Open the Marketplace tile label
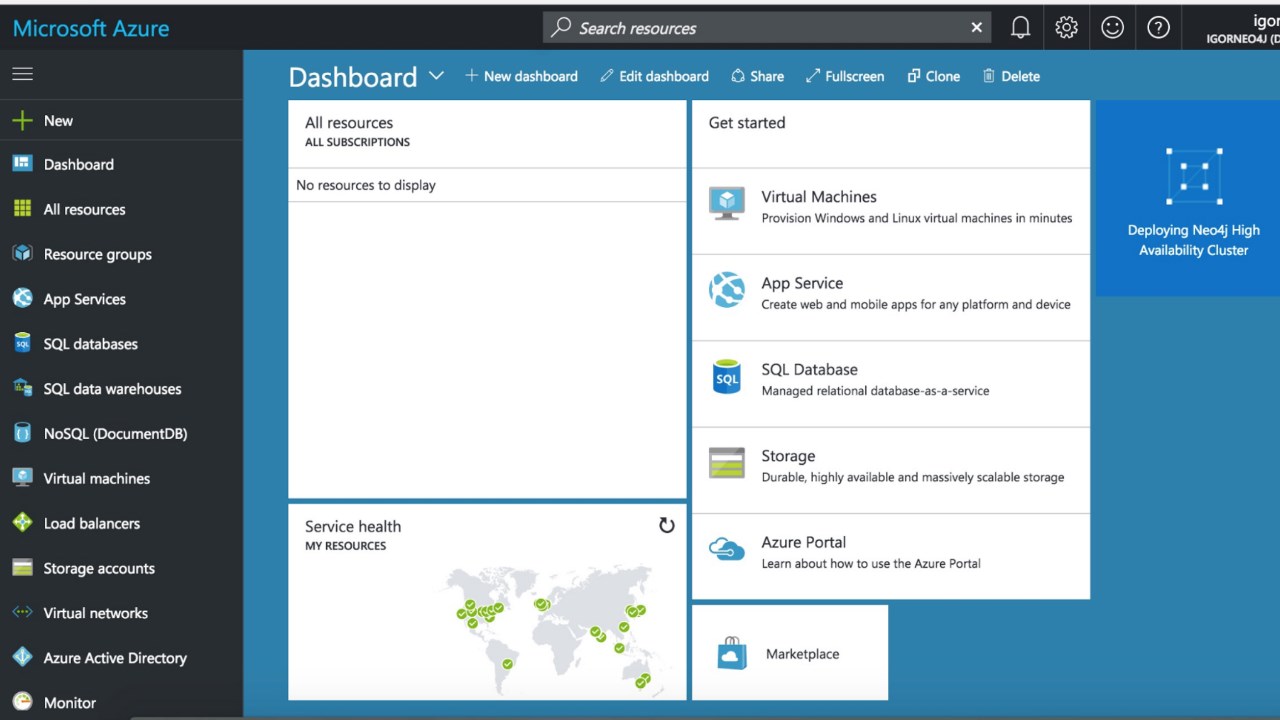 [802, 654]
